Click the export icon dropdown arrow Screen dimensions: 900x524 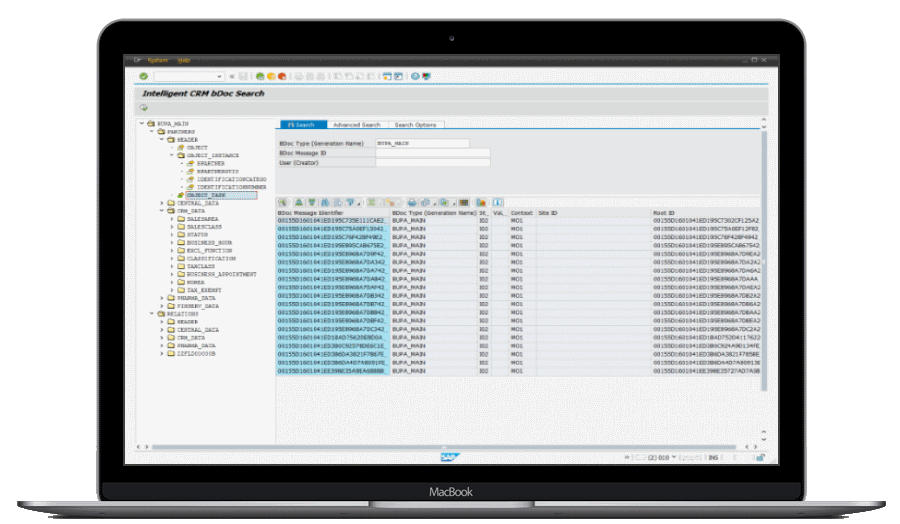point(453,204)
